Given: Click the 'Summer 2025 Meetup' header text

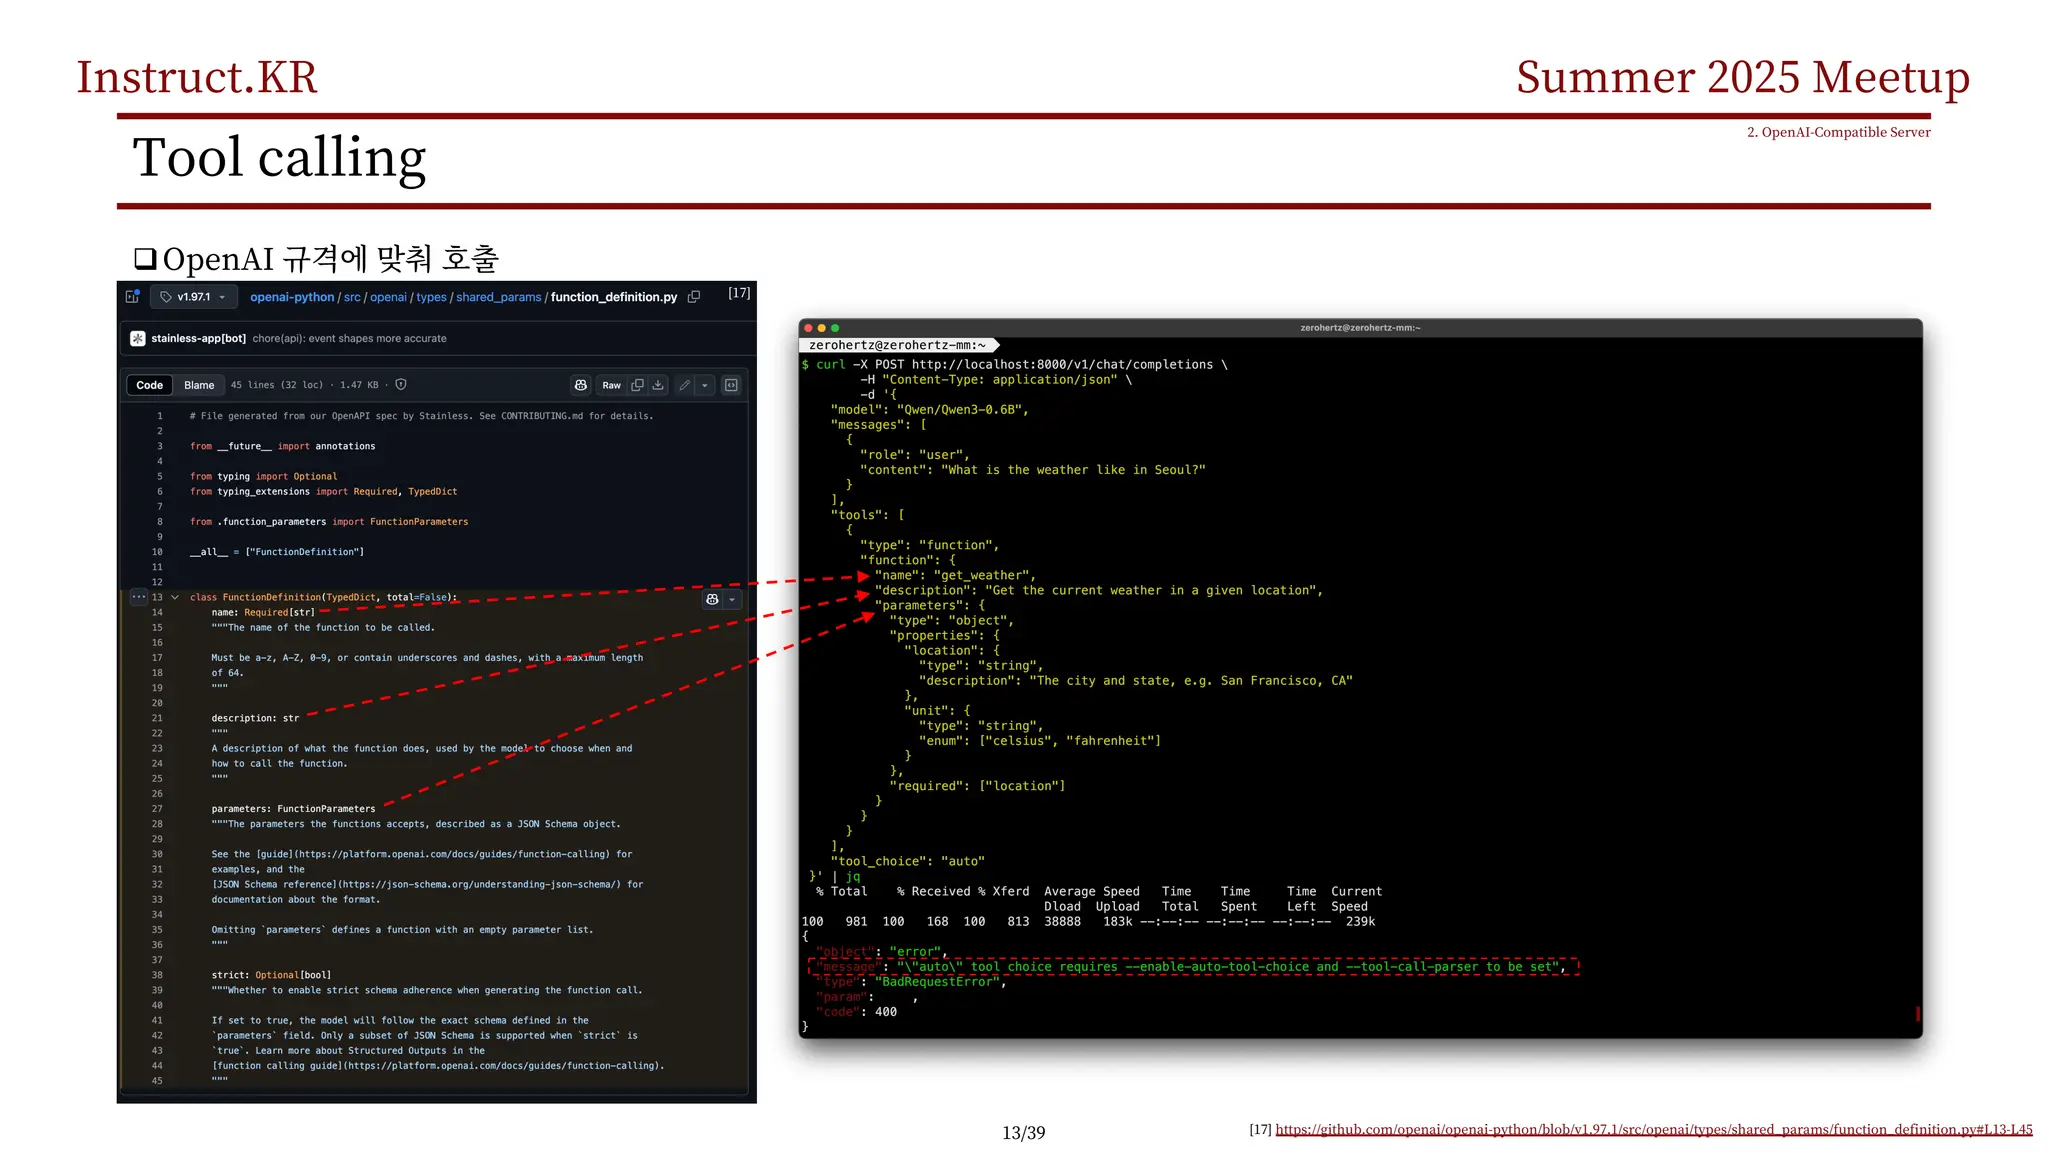Looking at the screenshot, I should (x=1743, y=77).
